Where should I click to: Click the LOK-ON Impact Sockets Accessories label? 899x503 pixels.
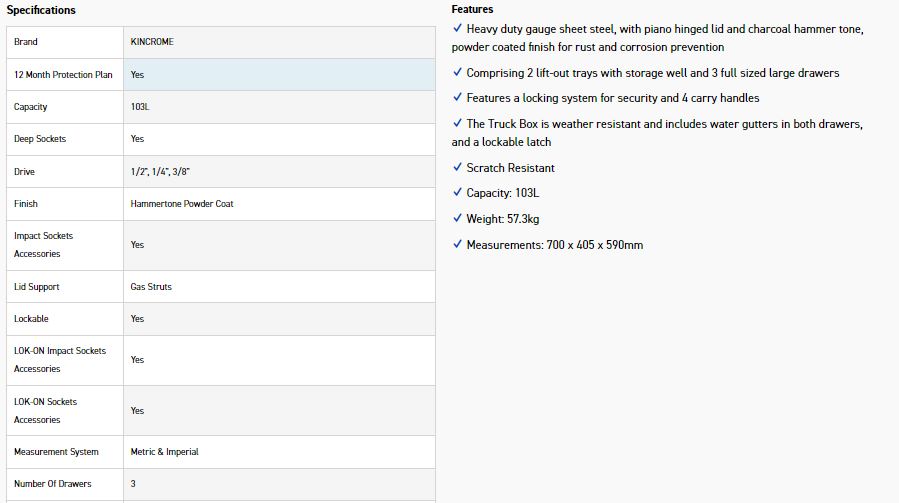[x=59, y=360]
